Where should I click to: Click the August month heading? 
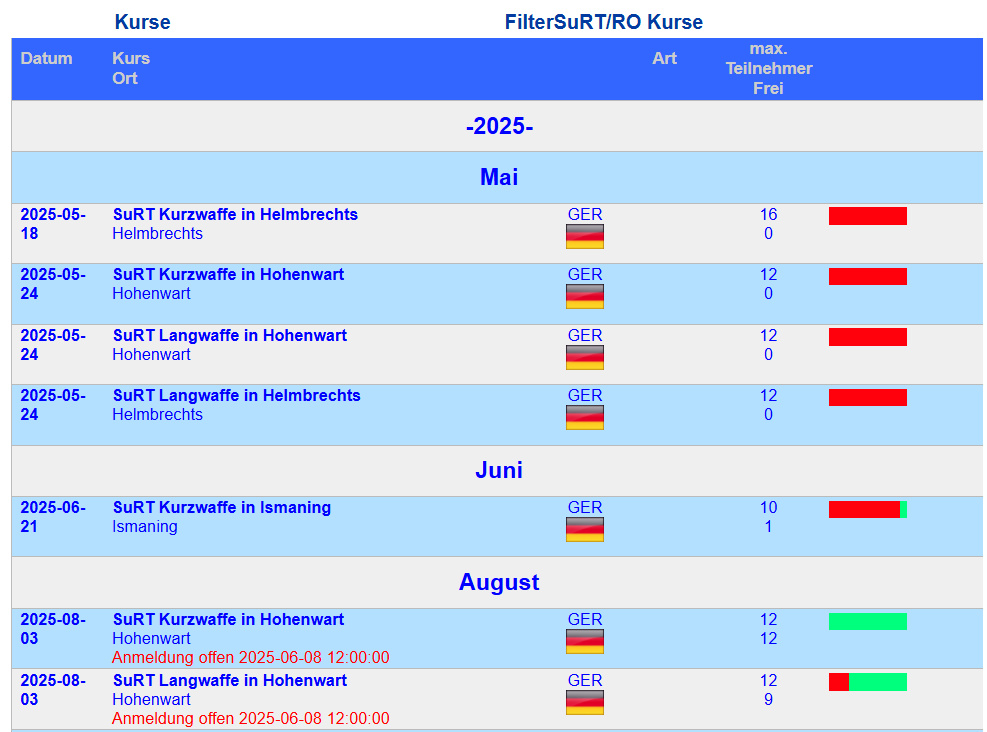(499, 582)
